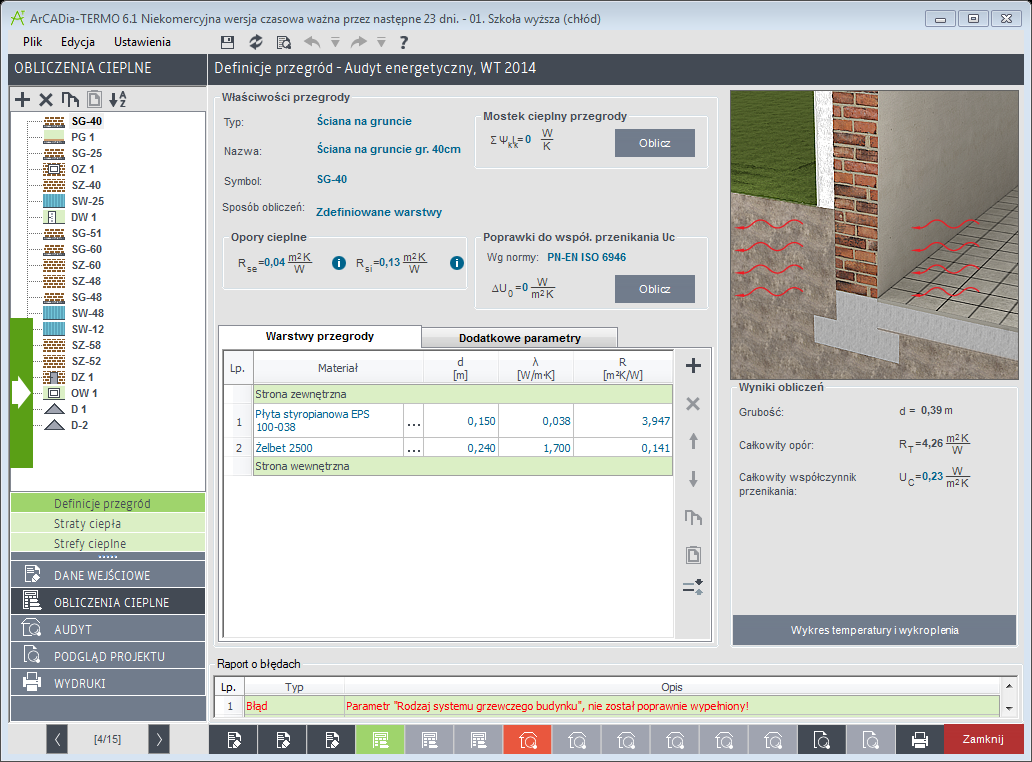
Task: Open AUDYT panel
Action: tap(108, 629)
